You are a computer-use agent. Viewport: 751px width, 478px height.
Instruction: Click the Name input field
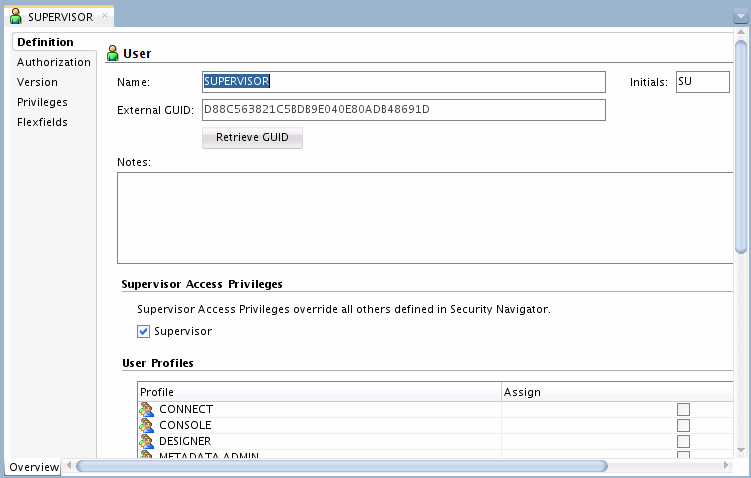coord(404,82)
